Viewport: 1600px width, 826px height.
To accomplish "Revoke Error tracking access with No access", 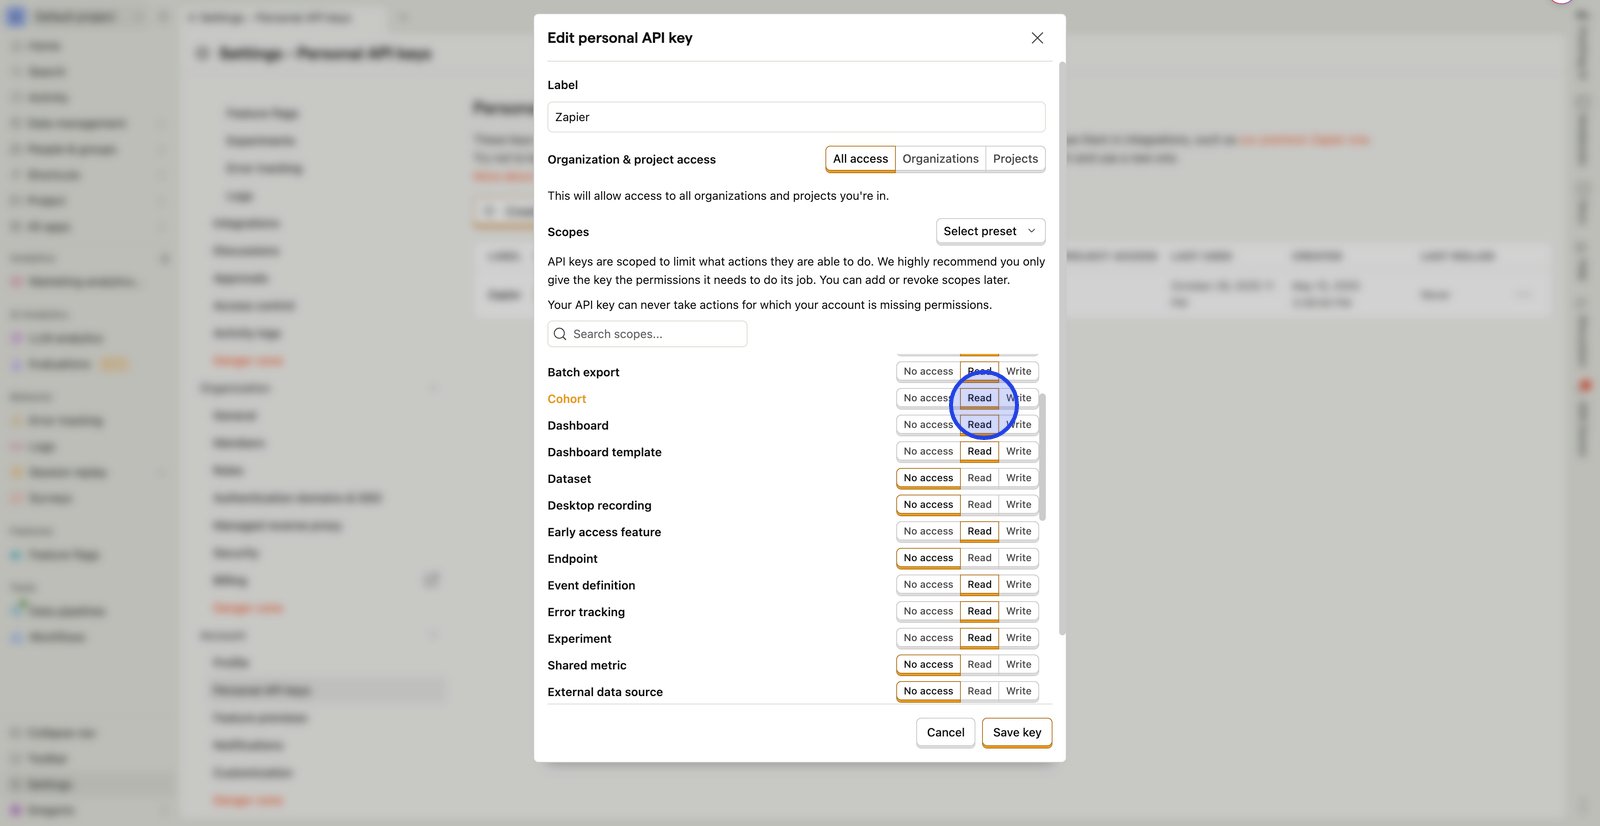I will [928, 611].
